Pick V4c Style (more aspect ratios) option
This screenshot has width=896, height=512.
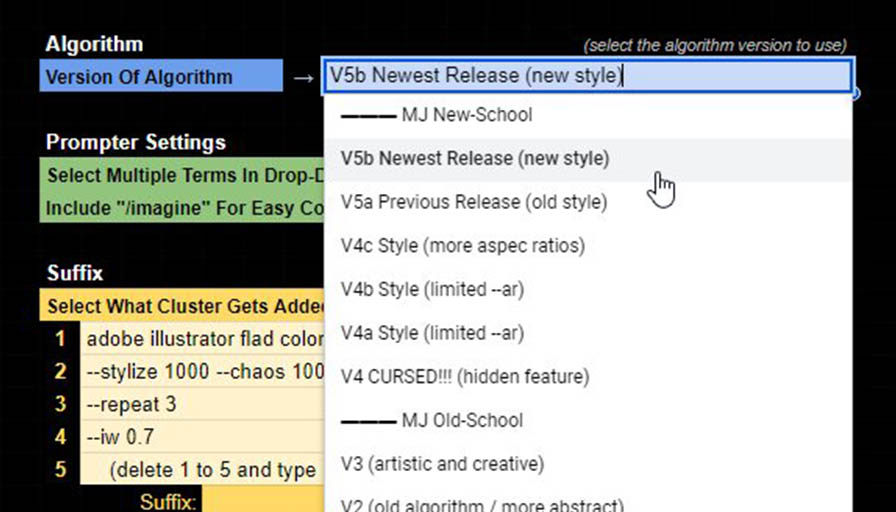click(463, 245)
